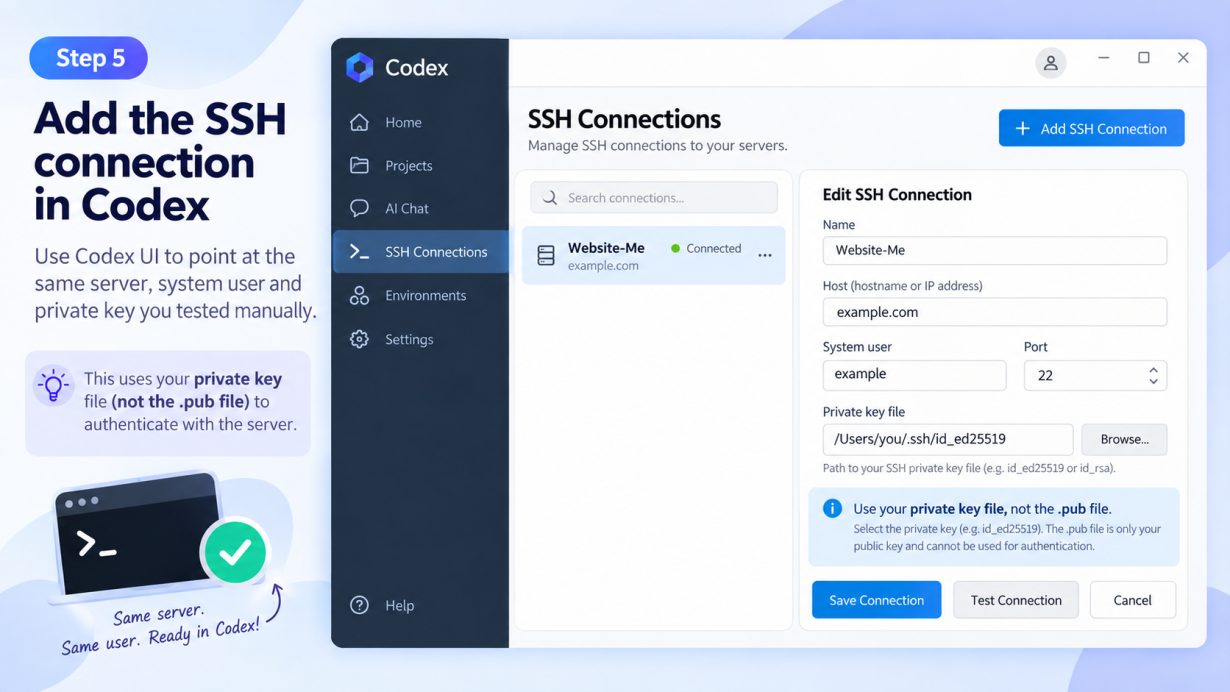
Task: Click the Host field with example.com
Action: click(x=994, y=312)
